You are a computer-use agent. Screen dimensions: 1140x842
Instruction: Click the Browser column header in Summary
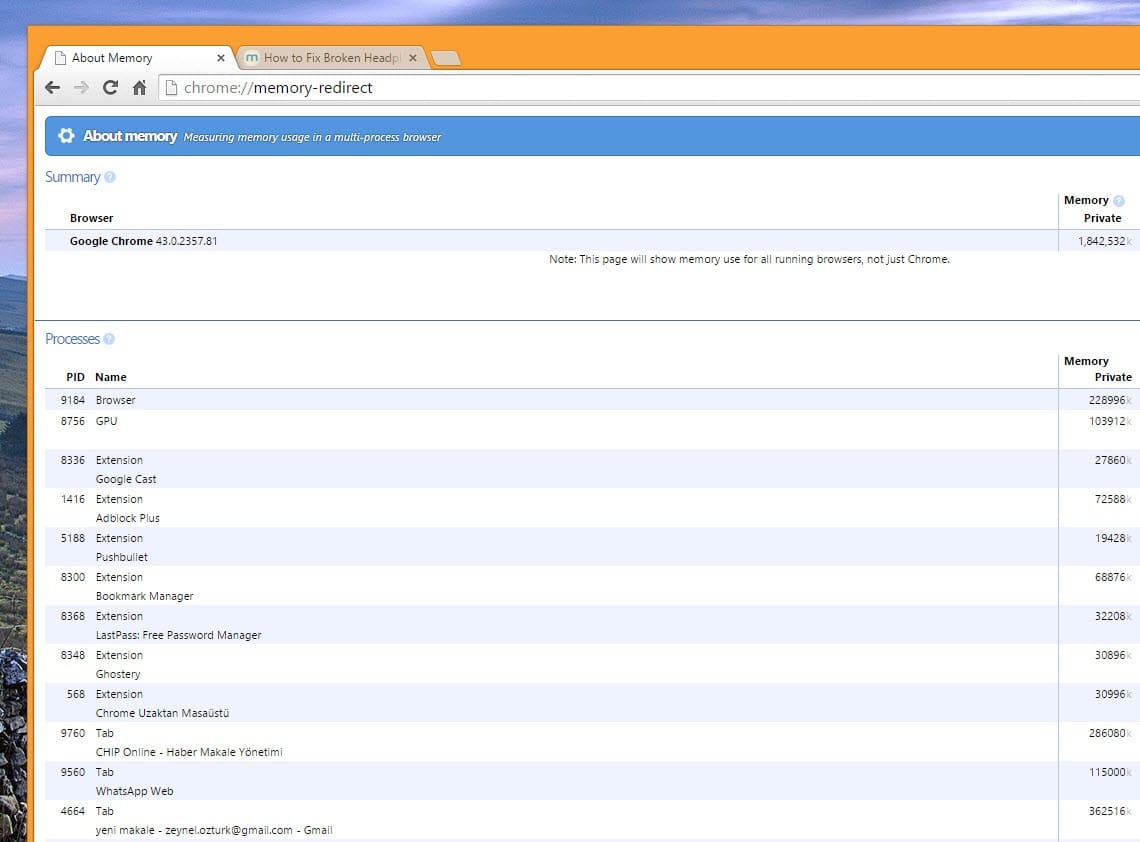92,218
